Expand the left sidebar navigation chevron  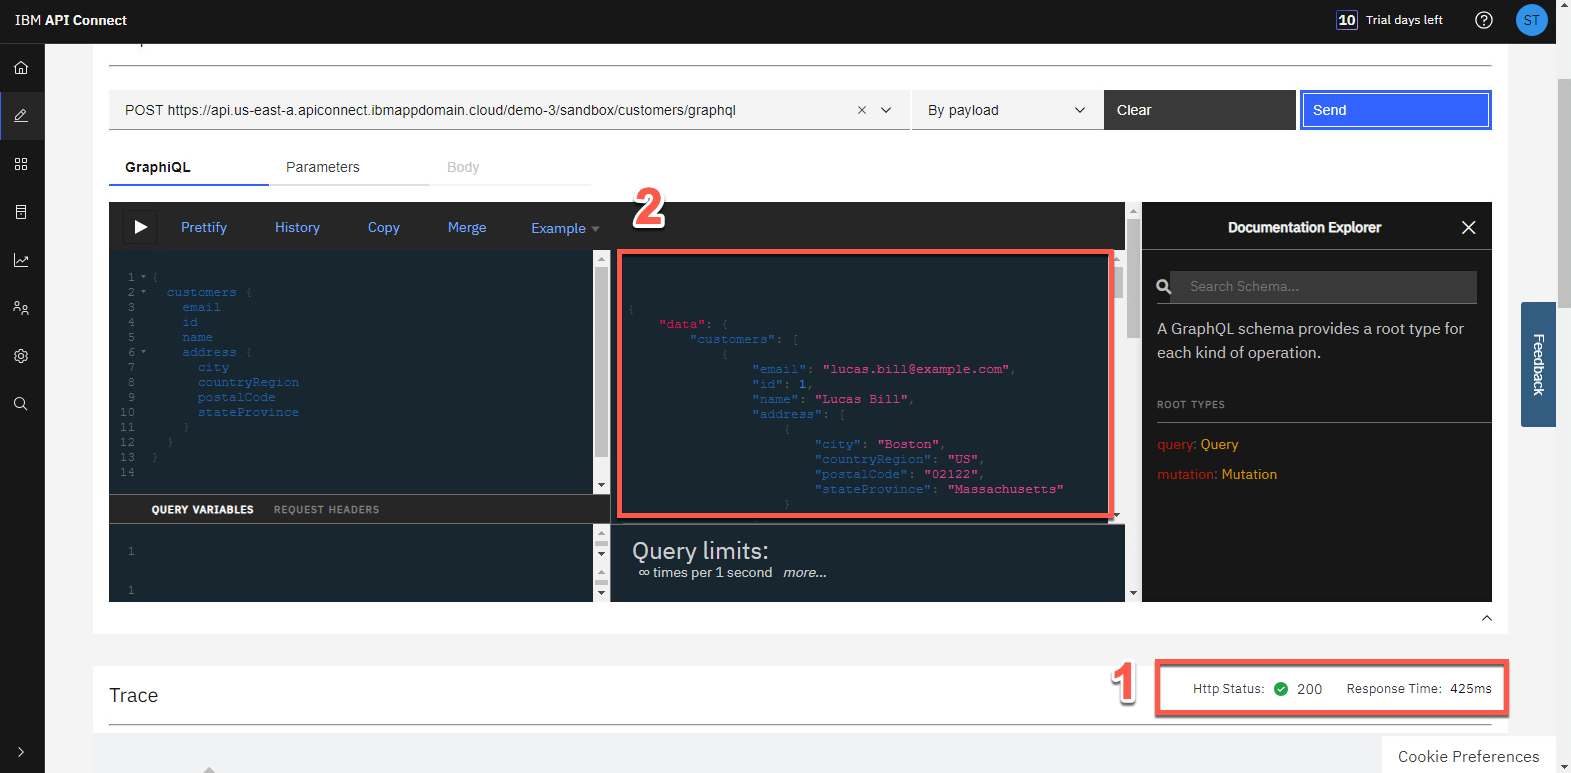pos(21,752)
